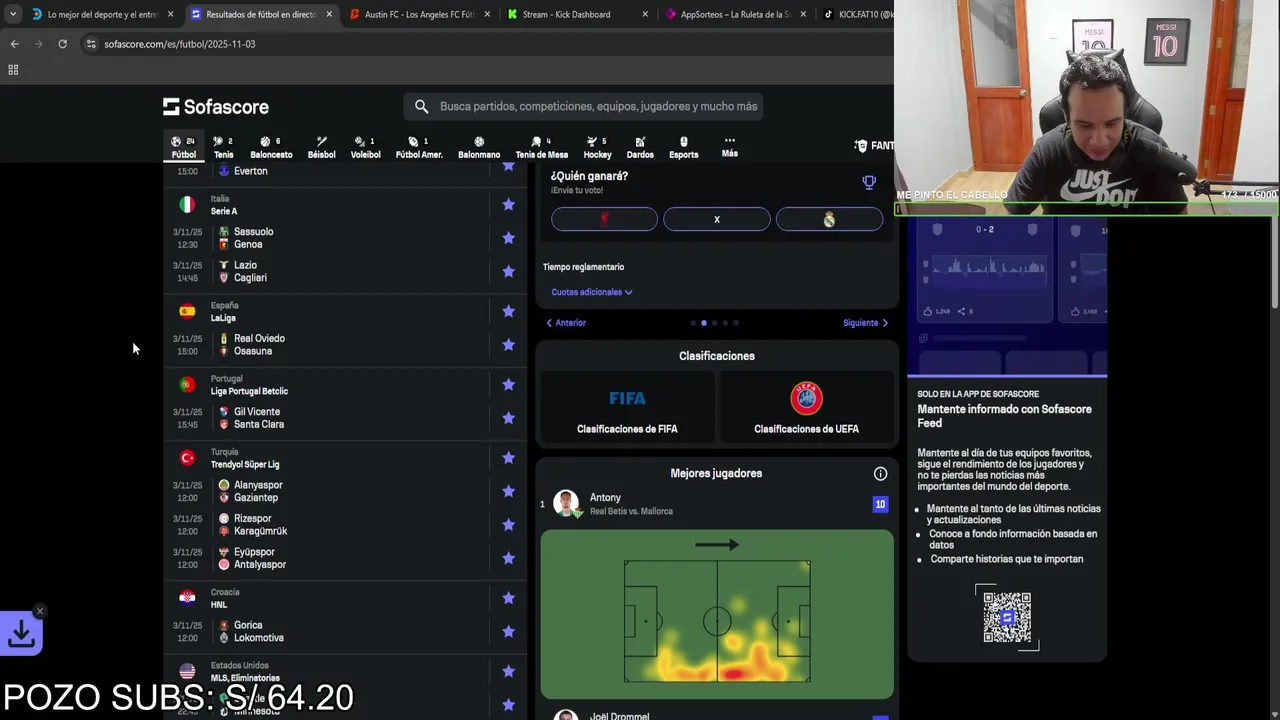Select the second carousel pagination dot

pos(703,323)
